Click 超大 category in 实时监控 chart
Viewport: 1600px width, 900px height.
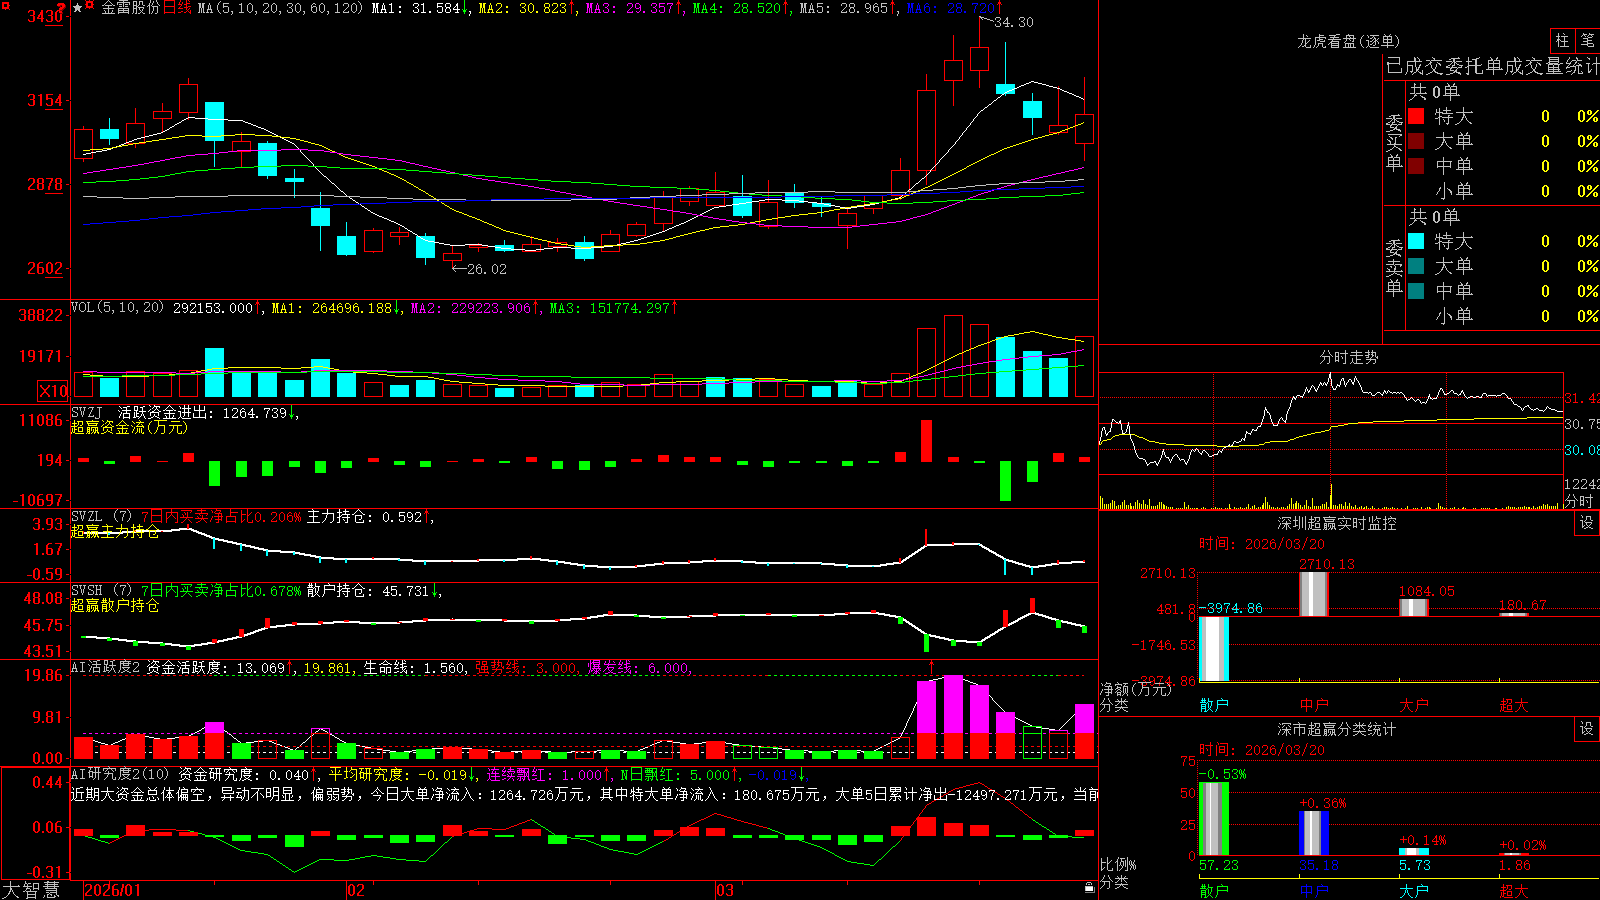(x=1514, y=705)
